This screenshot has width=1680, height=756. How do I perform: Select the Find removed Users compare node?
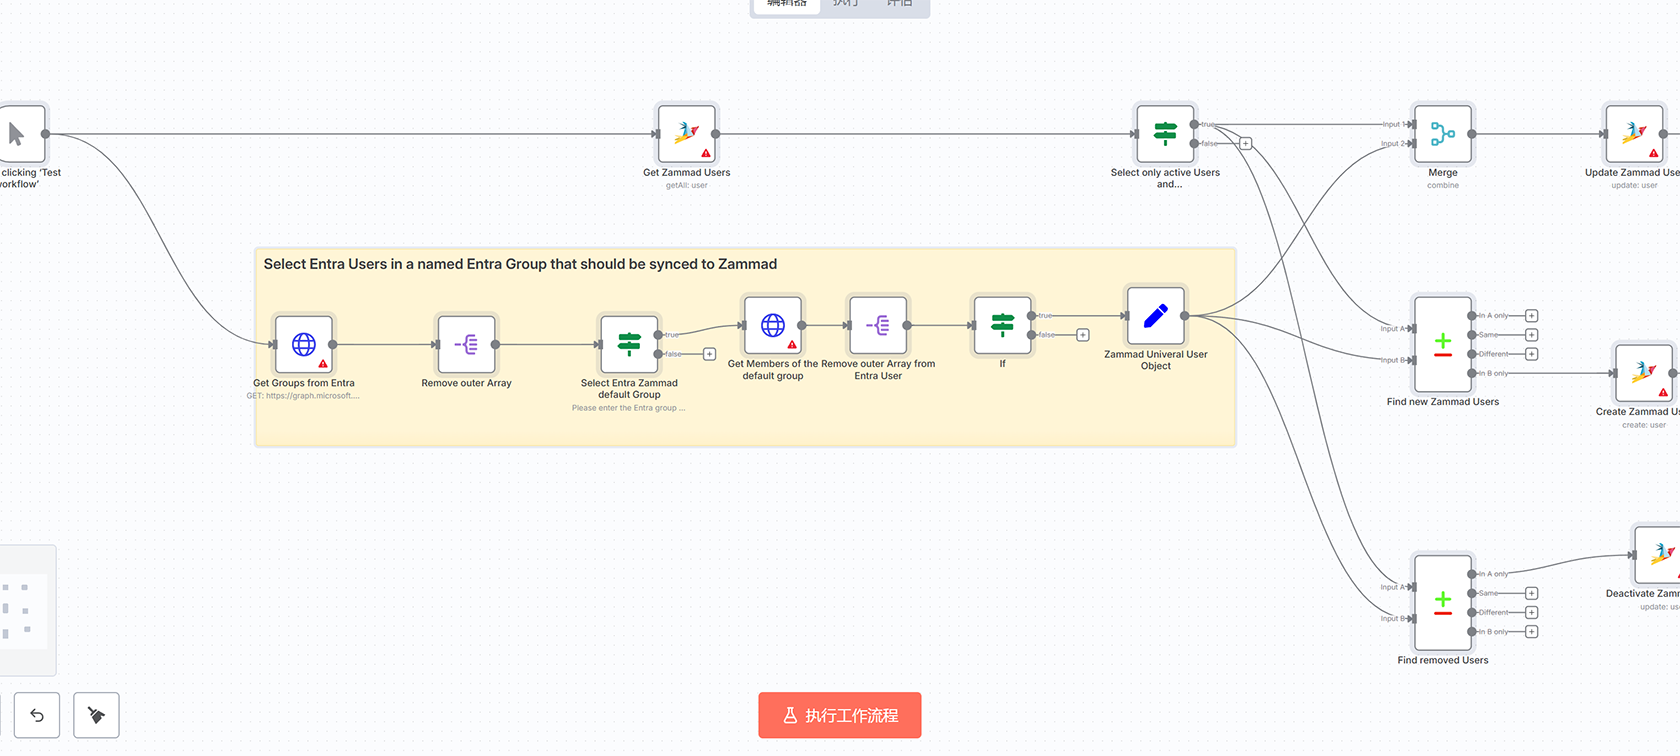coord(1442,603)
